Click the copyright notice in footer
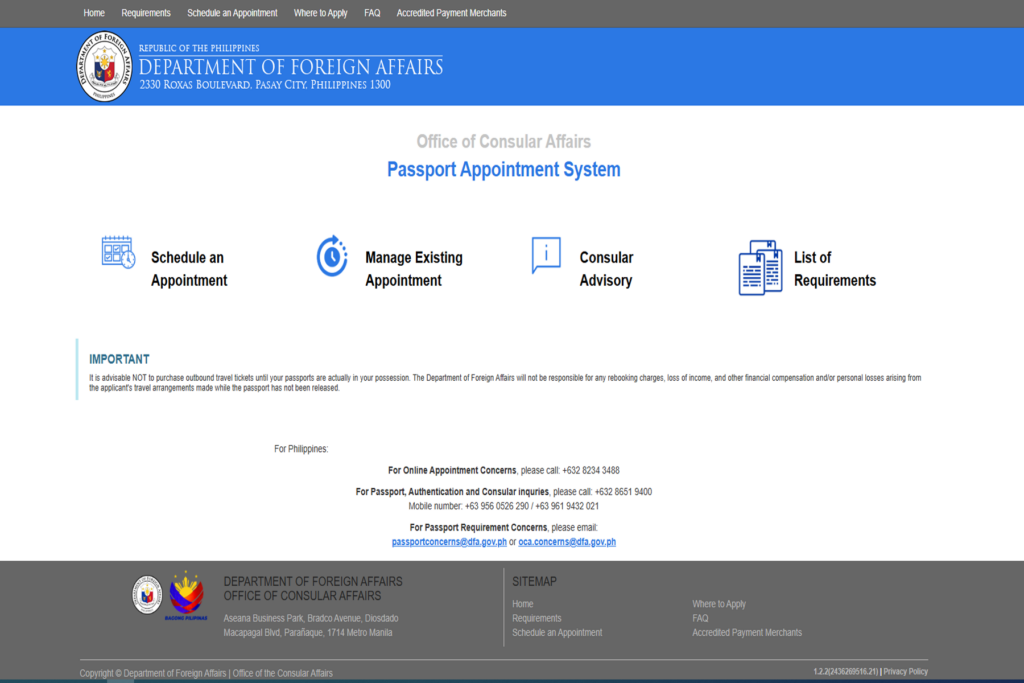Viewport: 1024px width, 683px height. point(206,673)
